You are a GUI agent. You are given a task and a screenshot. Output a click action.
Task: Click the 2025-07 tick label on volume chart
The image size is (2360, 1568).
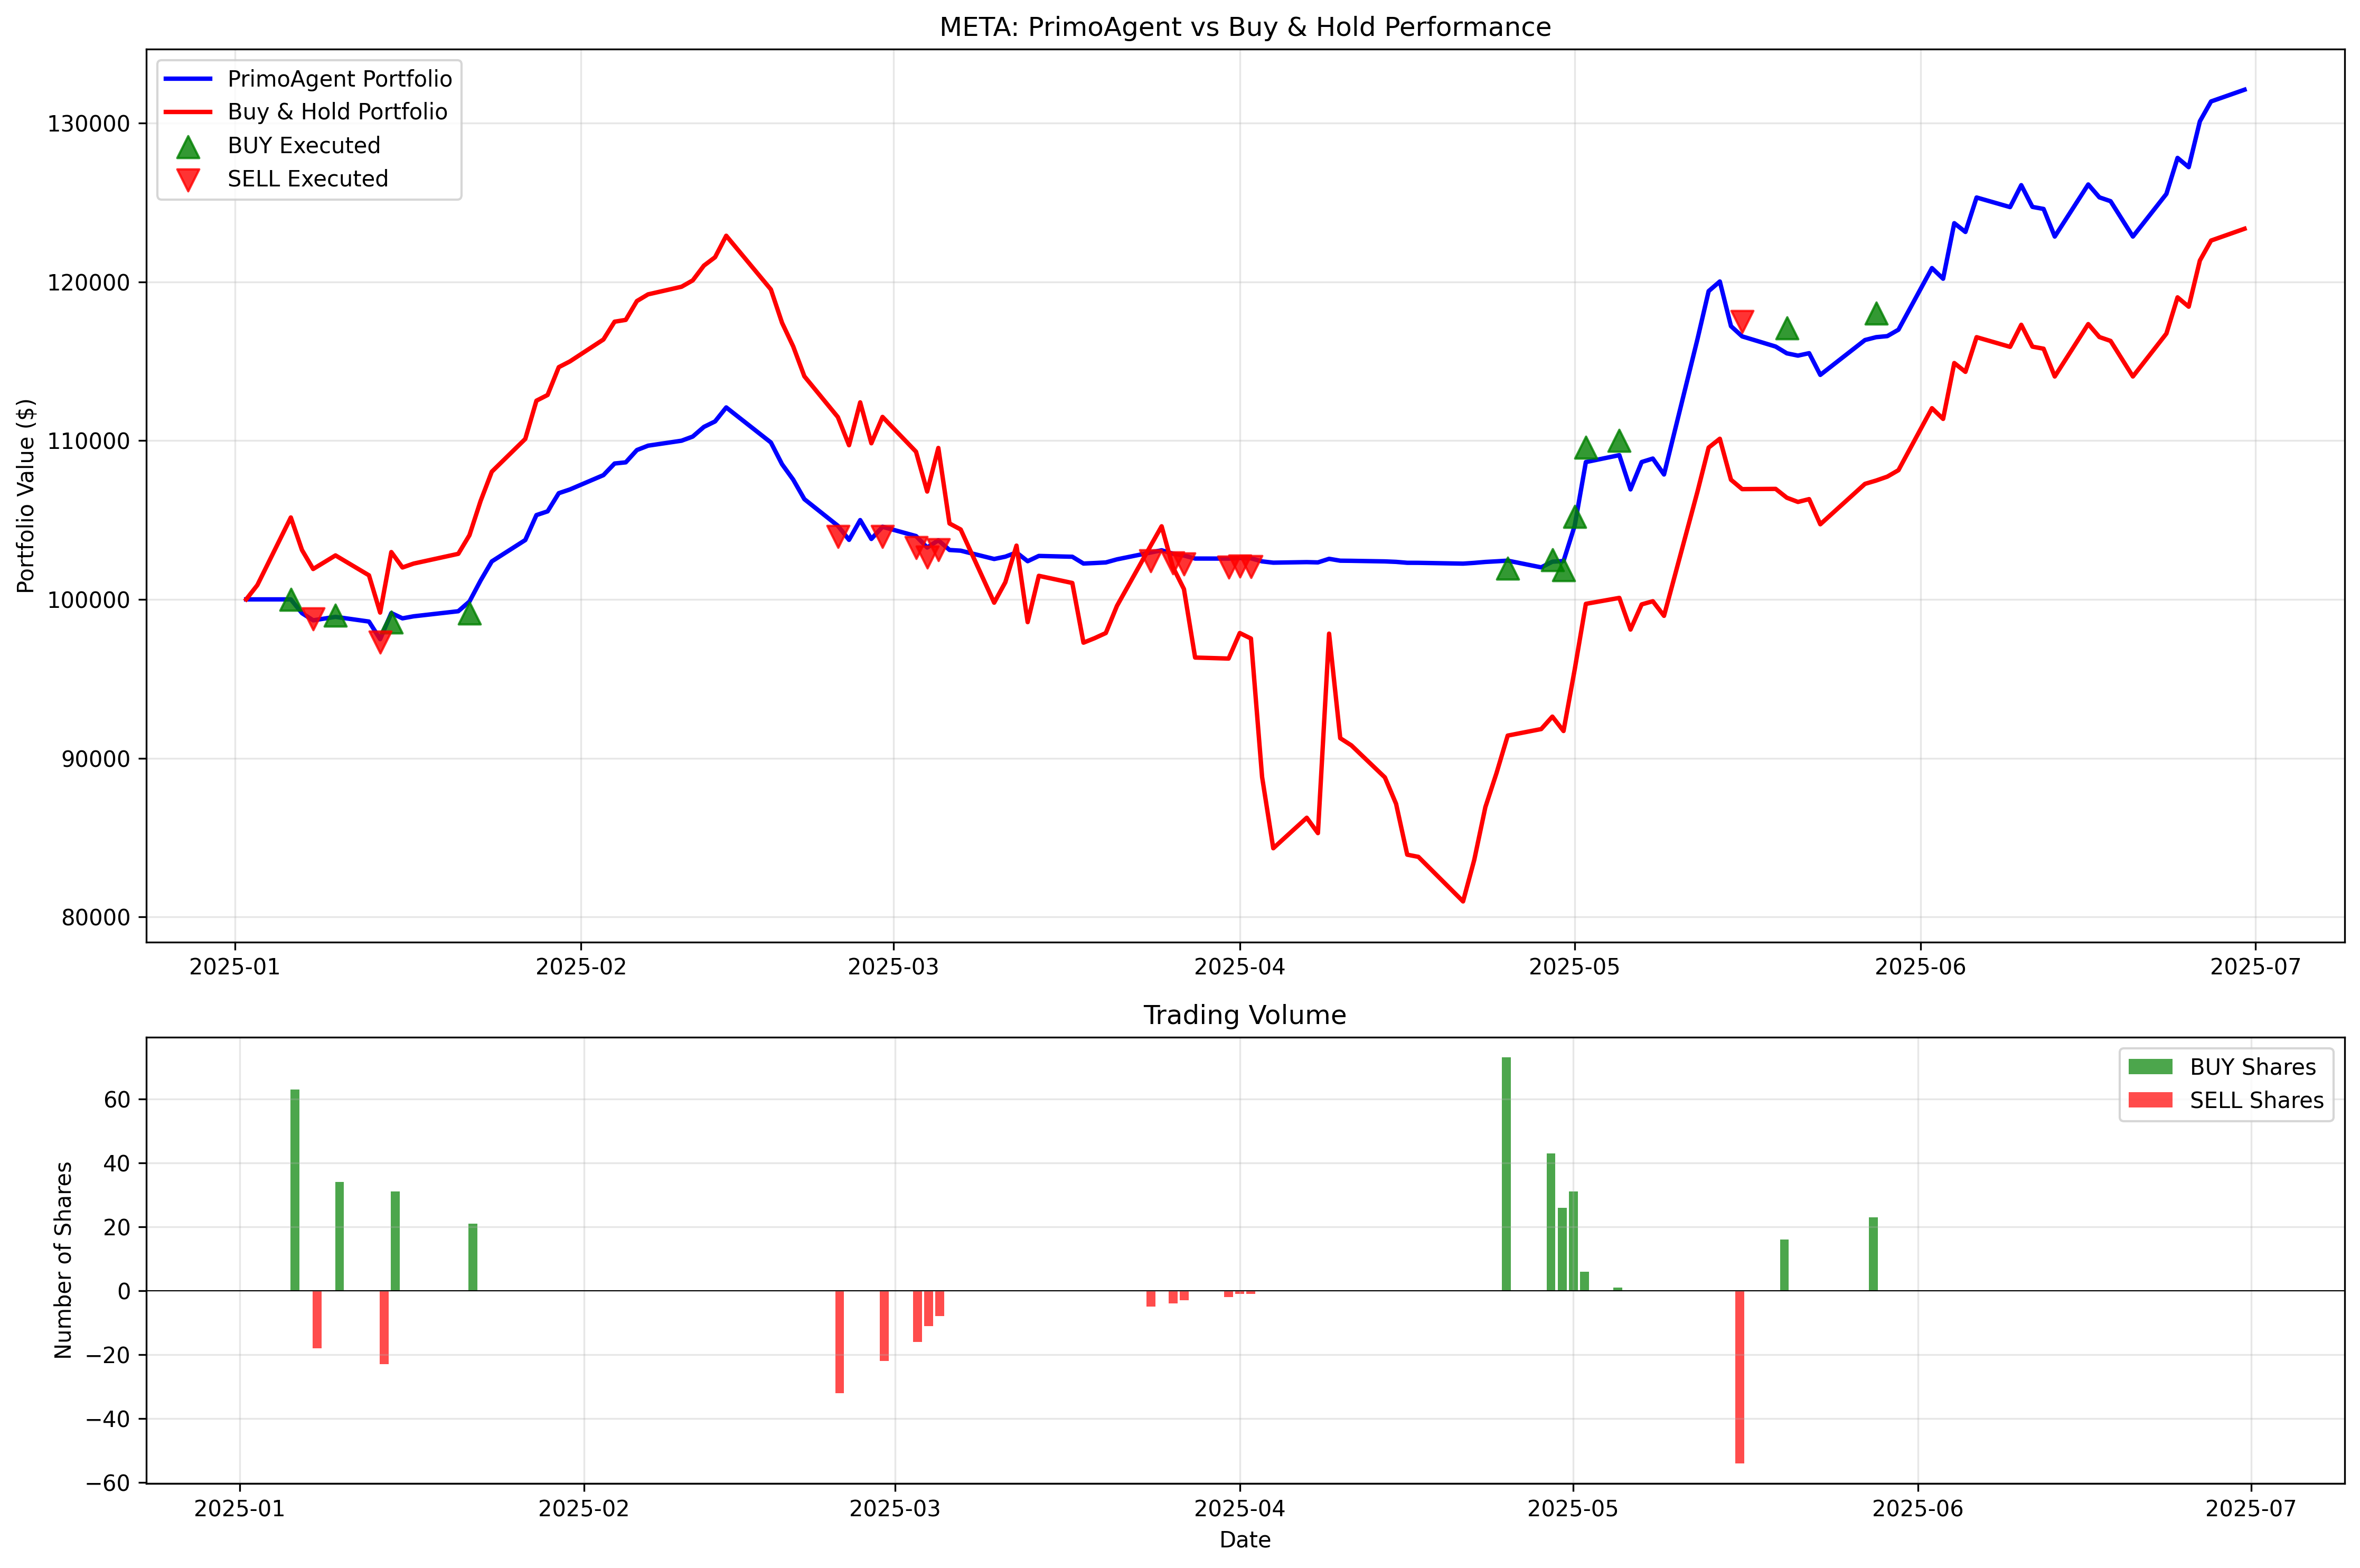click(x=2251, y=1508)
